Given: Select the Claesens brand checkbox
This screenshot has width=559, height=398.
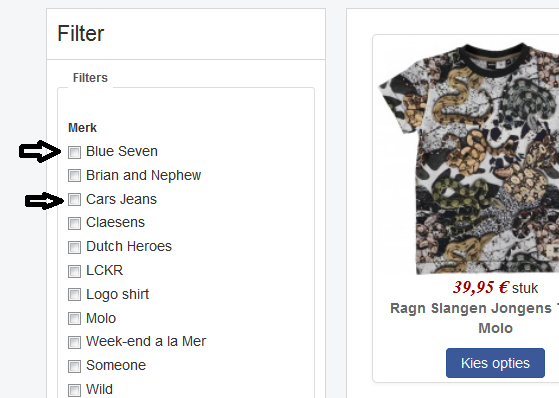Looking at the screenshot, I should coord(75,223).
